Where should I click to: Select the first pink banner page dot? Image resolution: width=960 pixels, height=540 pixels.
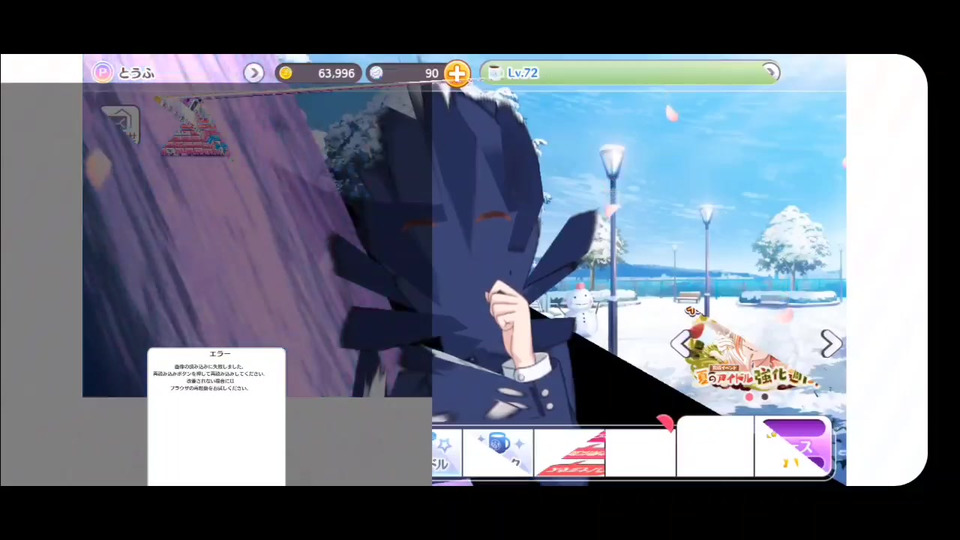point(749,397)
